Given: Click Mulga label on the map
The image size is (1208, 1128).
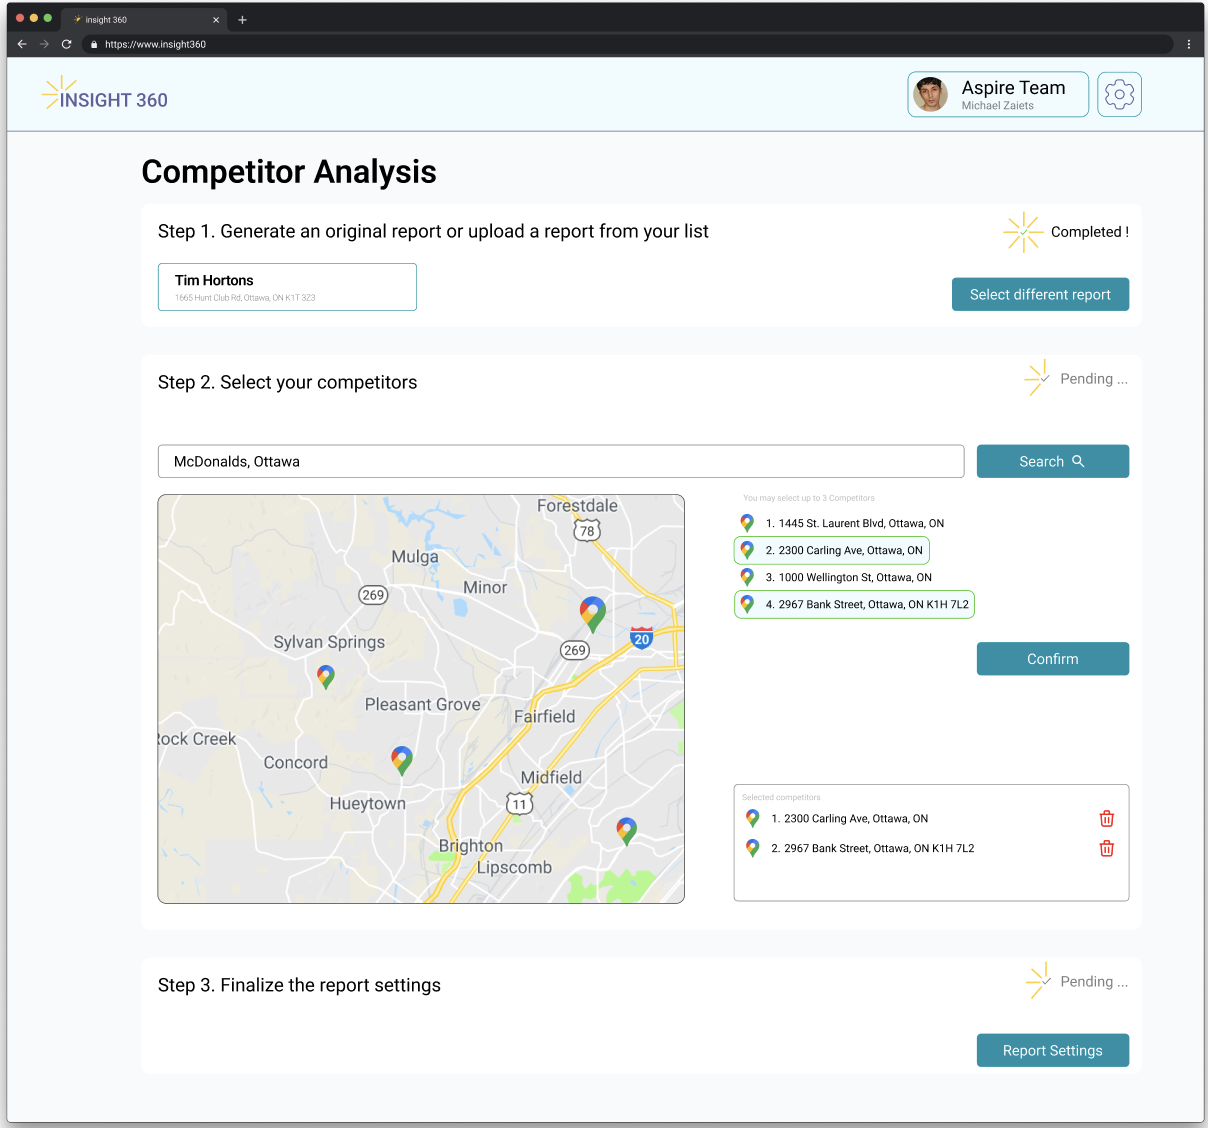Looking at the screenshot, I should [415, 557].
